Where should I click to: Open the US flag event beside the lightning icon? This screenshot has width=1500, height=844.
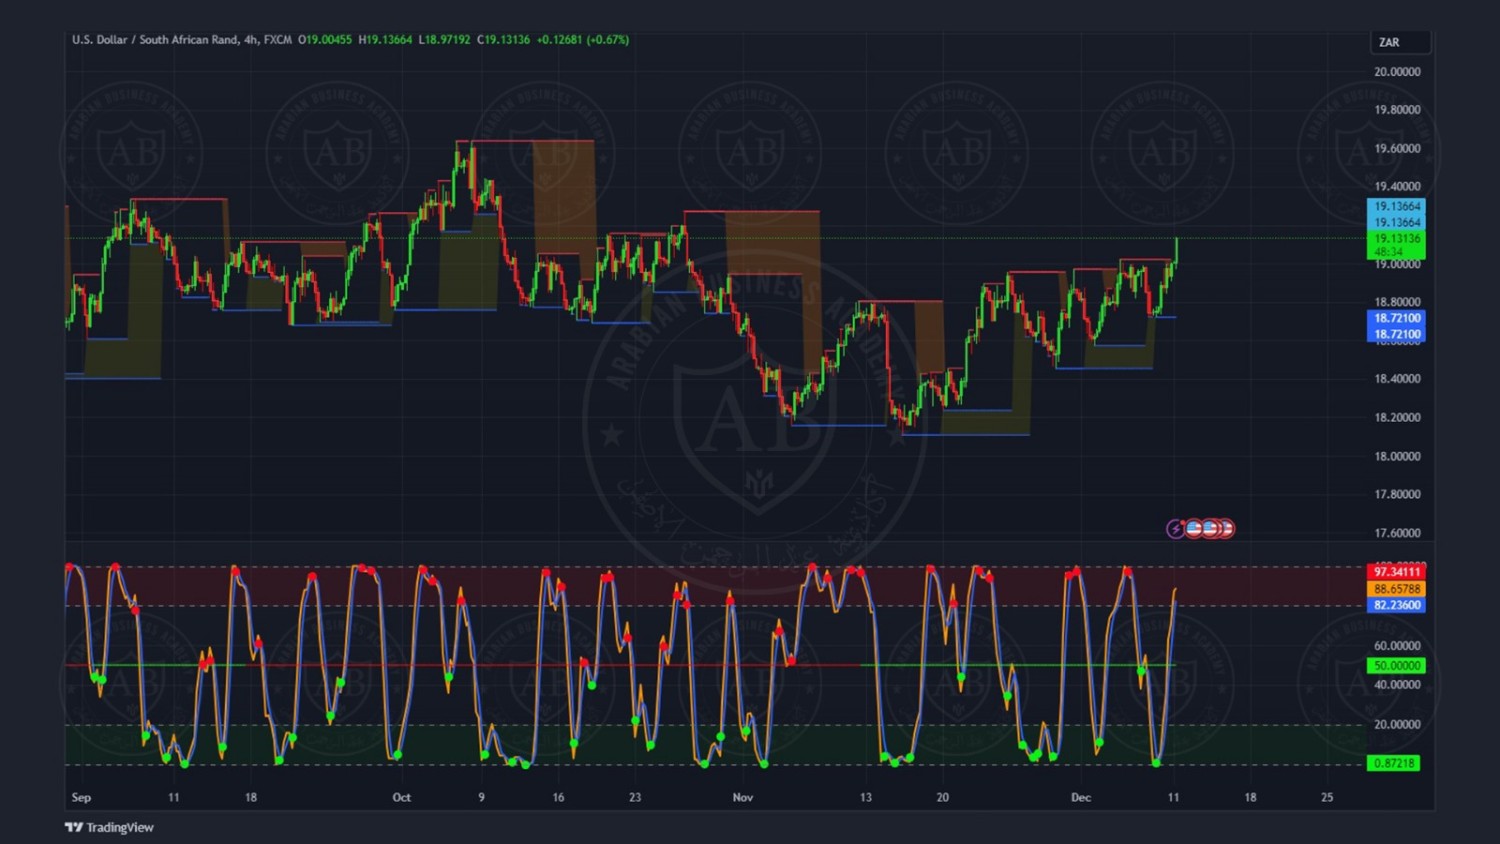pyautogui.click(x=1193, y=528)
